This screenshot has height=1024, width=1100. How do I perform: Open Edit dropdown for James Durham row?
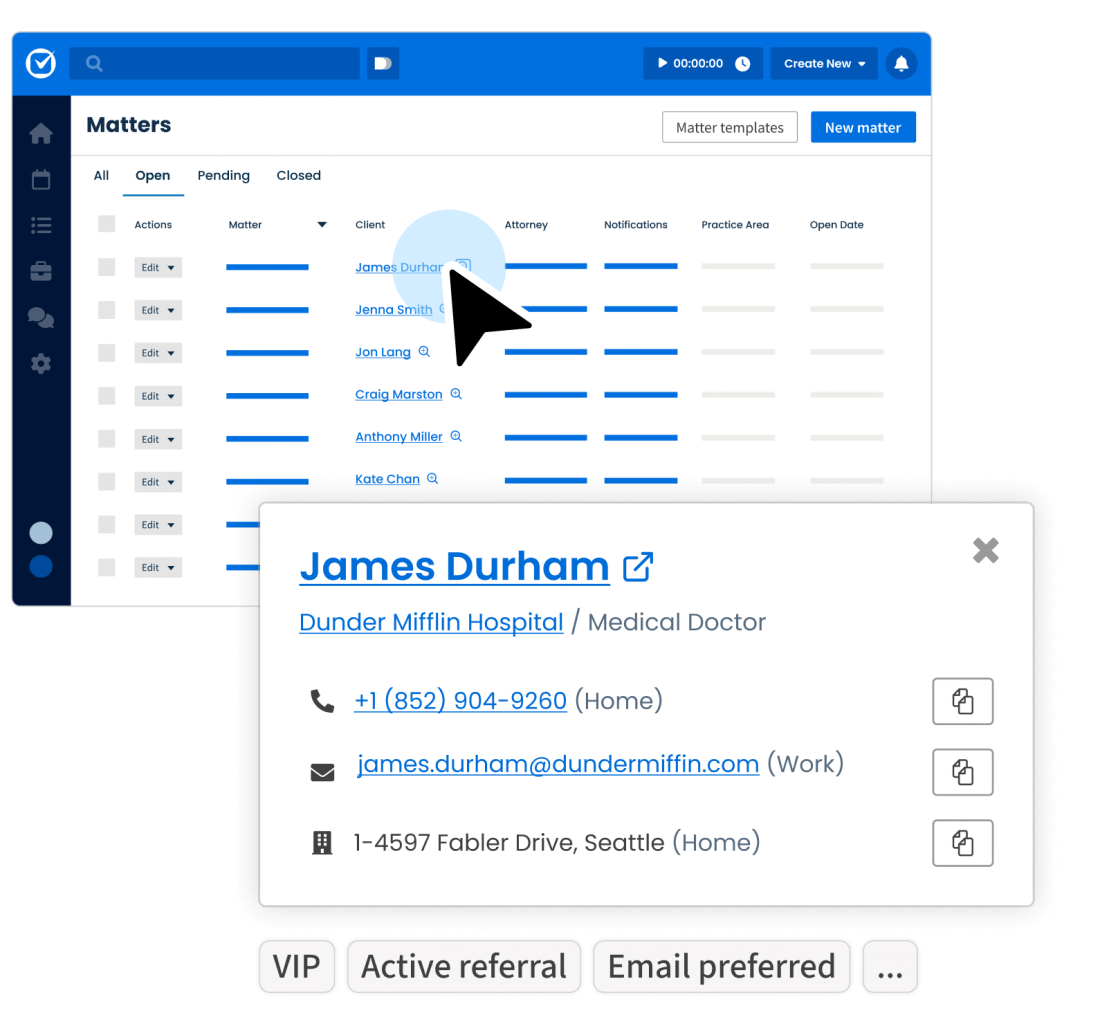click(158, 267)
